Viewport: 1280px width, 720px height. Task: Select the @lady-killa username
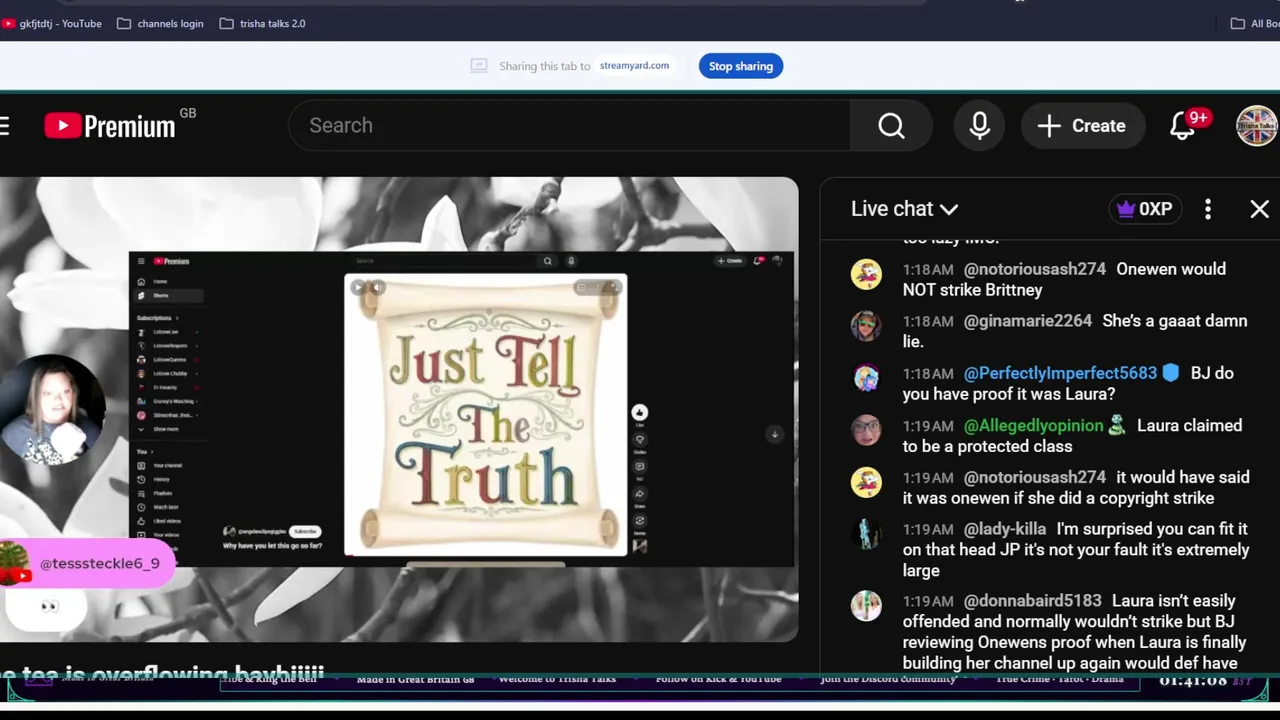(1005, 529)
